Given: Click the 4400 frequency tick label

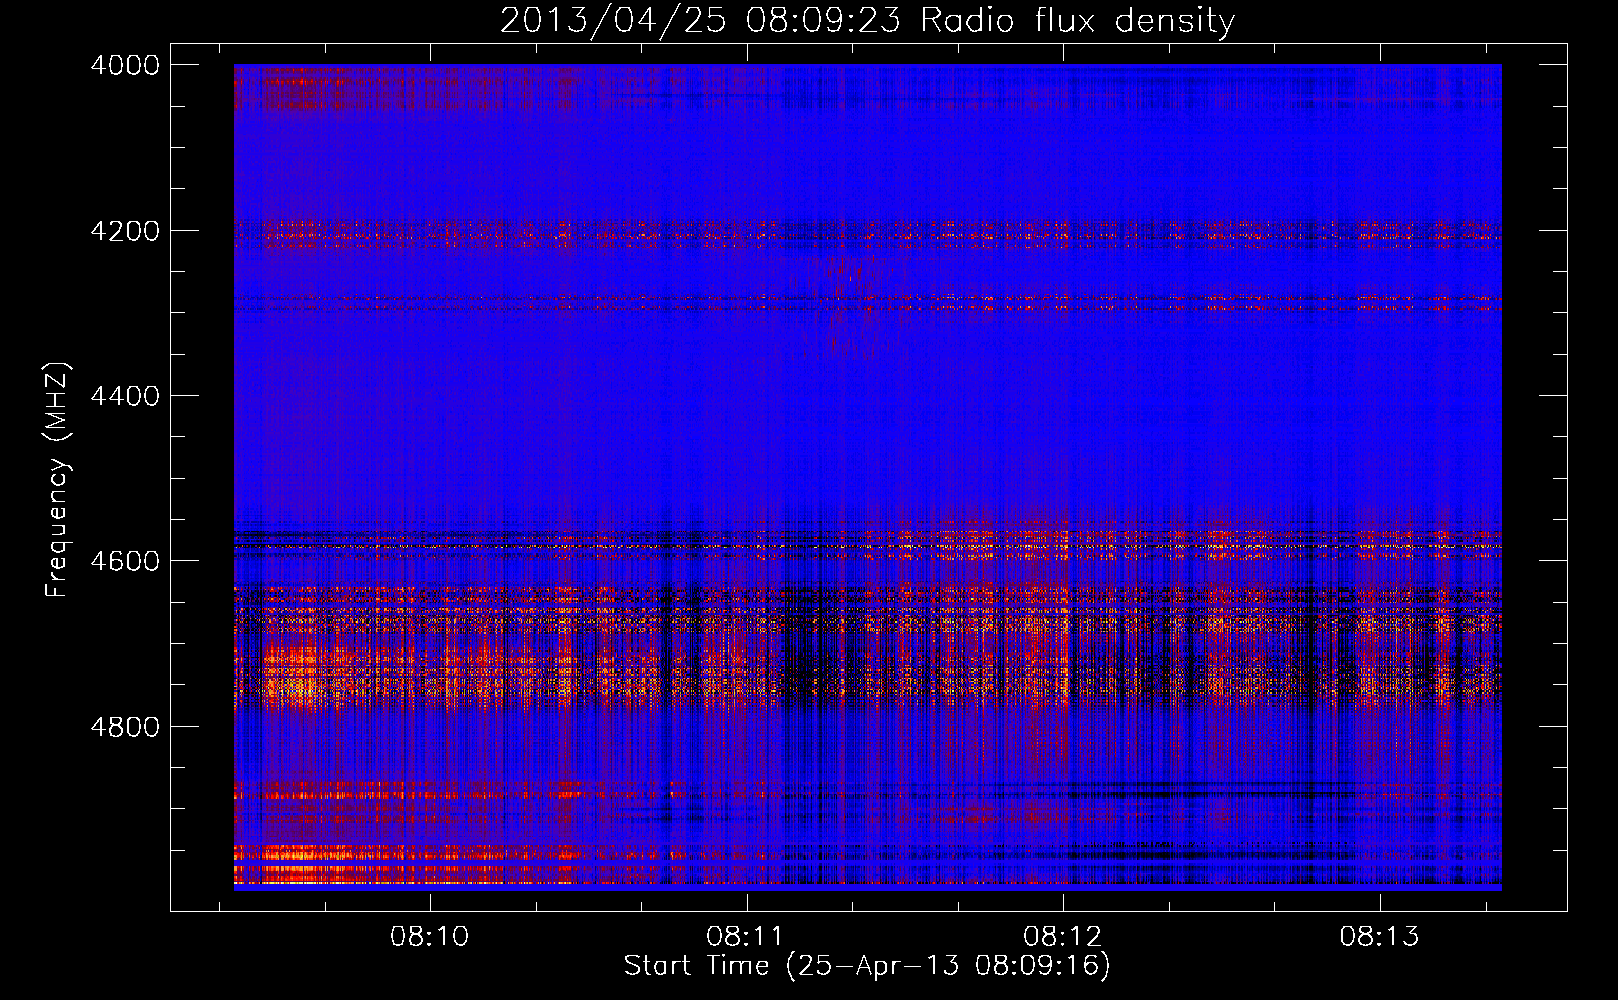Looking at the screenshot, I should point(125,396).
